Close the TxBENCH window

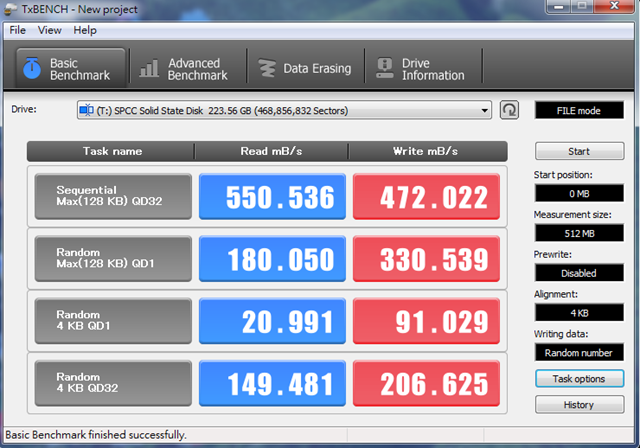[614, 6]
